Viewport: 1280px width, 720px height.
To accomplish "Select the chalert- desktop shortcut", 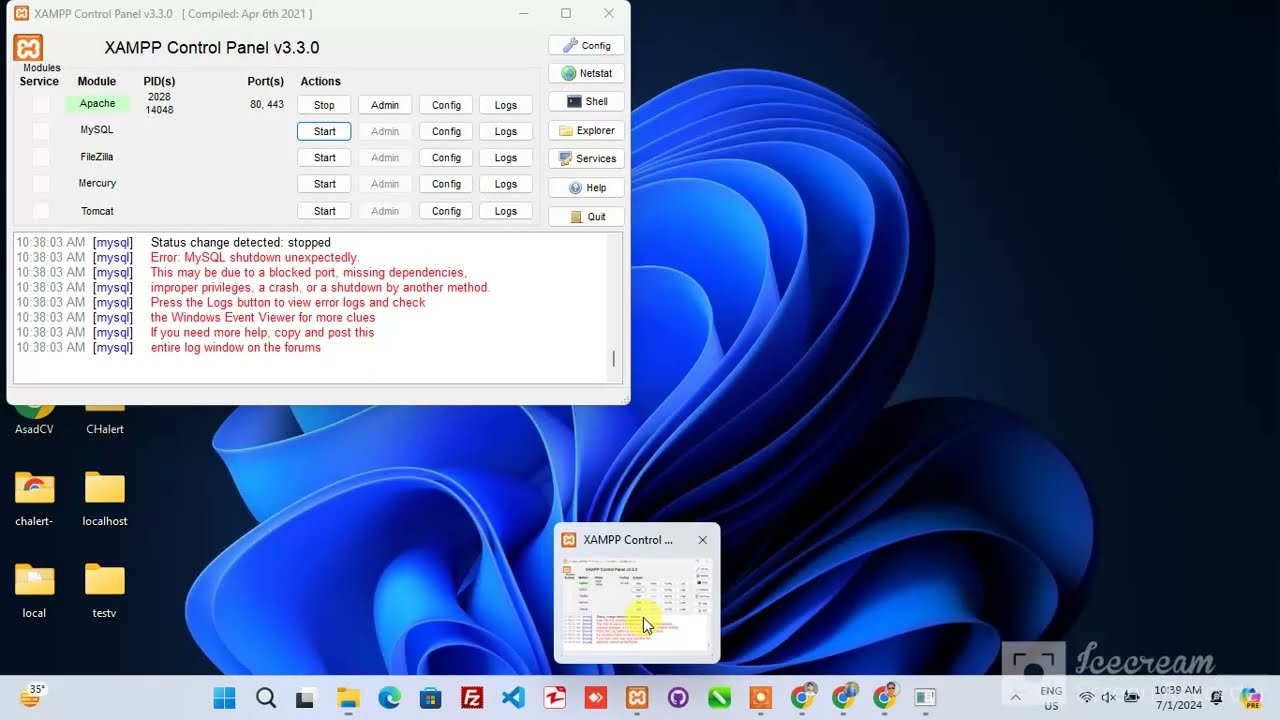I will coord(34,498).
